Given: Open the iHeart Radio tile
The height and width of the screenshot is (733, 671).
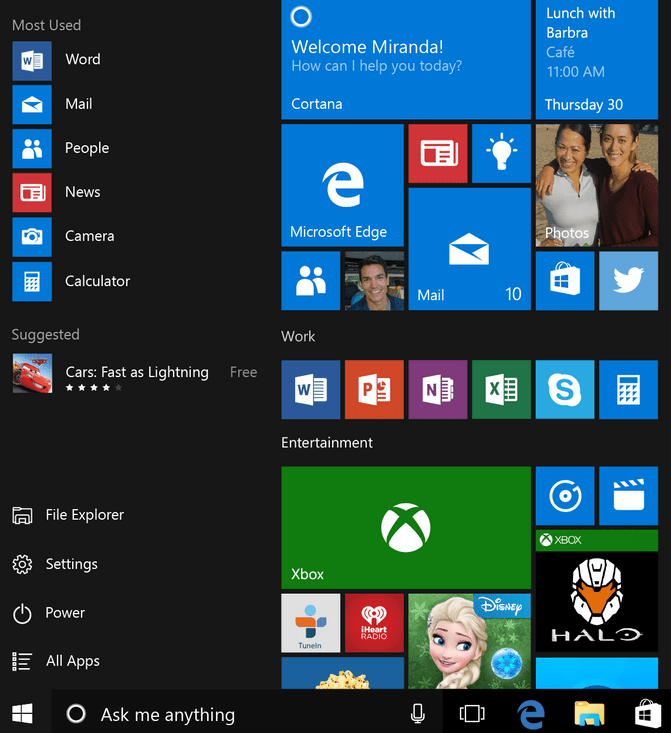Looking at the screenshot, I should (374, 623).
